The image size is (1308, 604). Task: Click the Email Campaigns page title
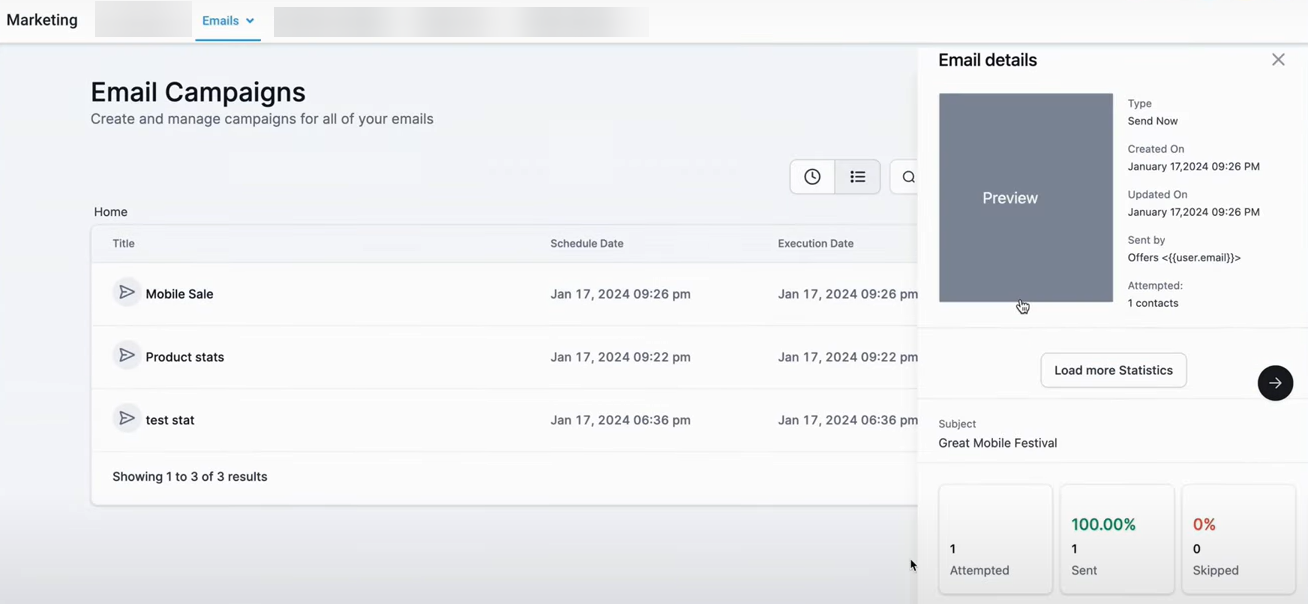(x=198, y=92)
